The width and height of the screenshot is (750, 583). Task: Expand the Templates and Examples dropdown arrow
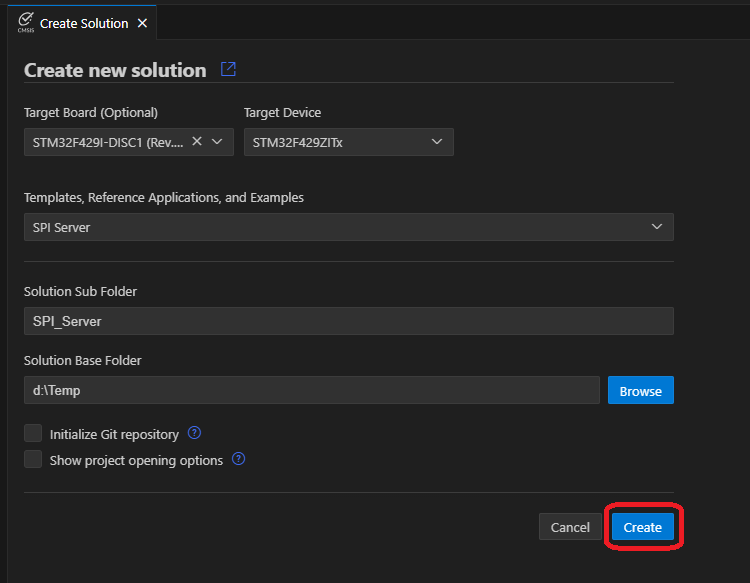coord(657,227)
